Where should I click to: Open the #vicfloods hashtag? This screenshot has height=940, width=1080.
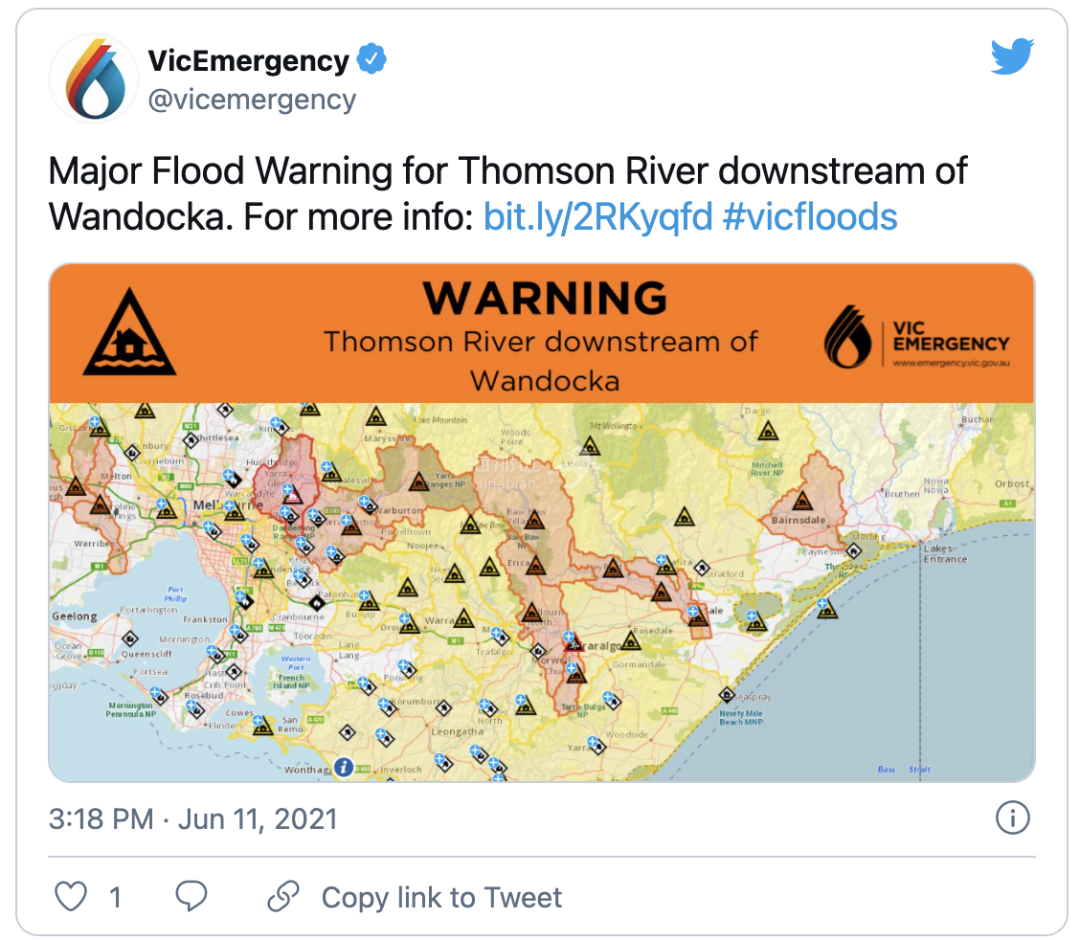tap(810, 217)
